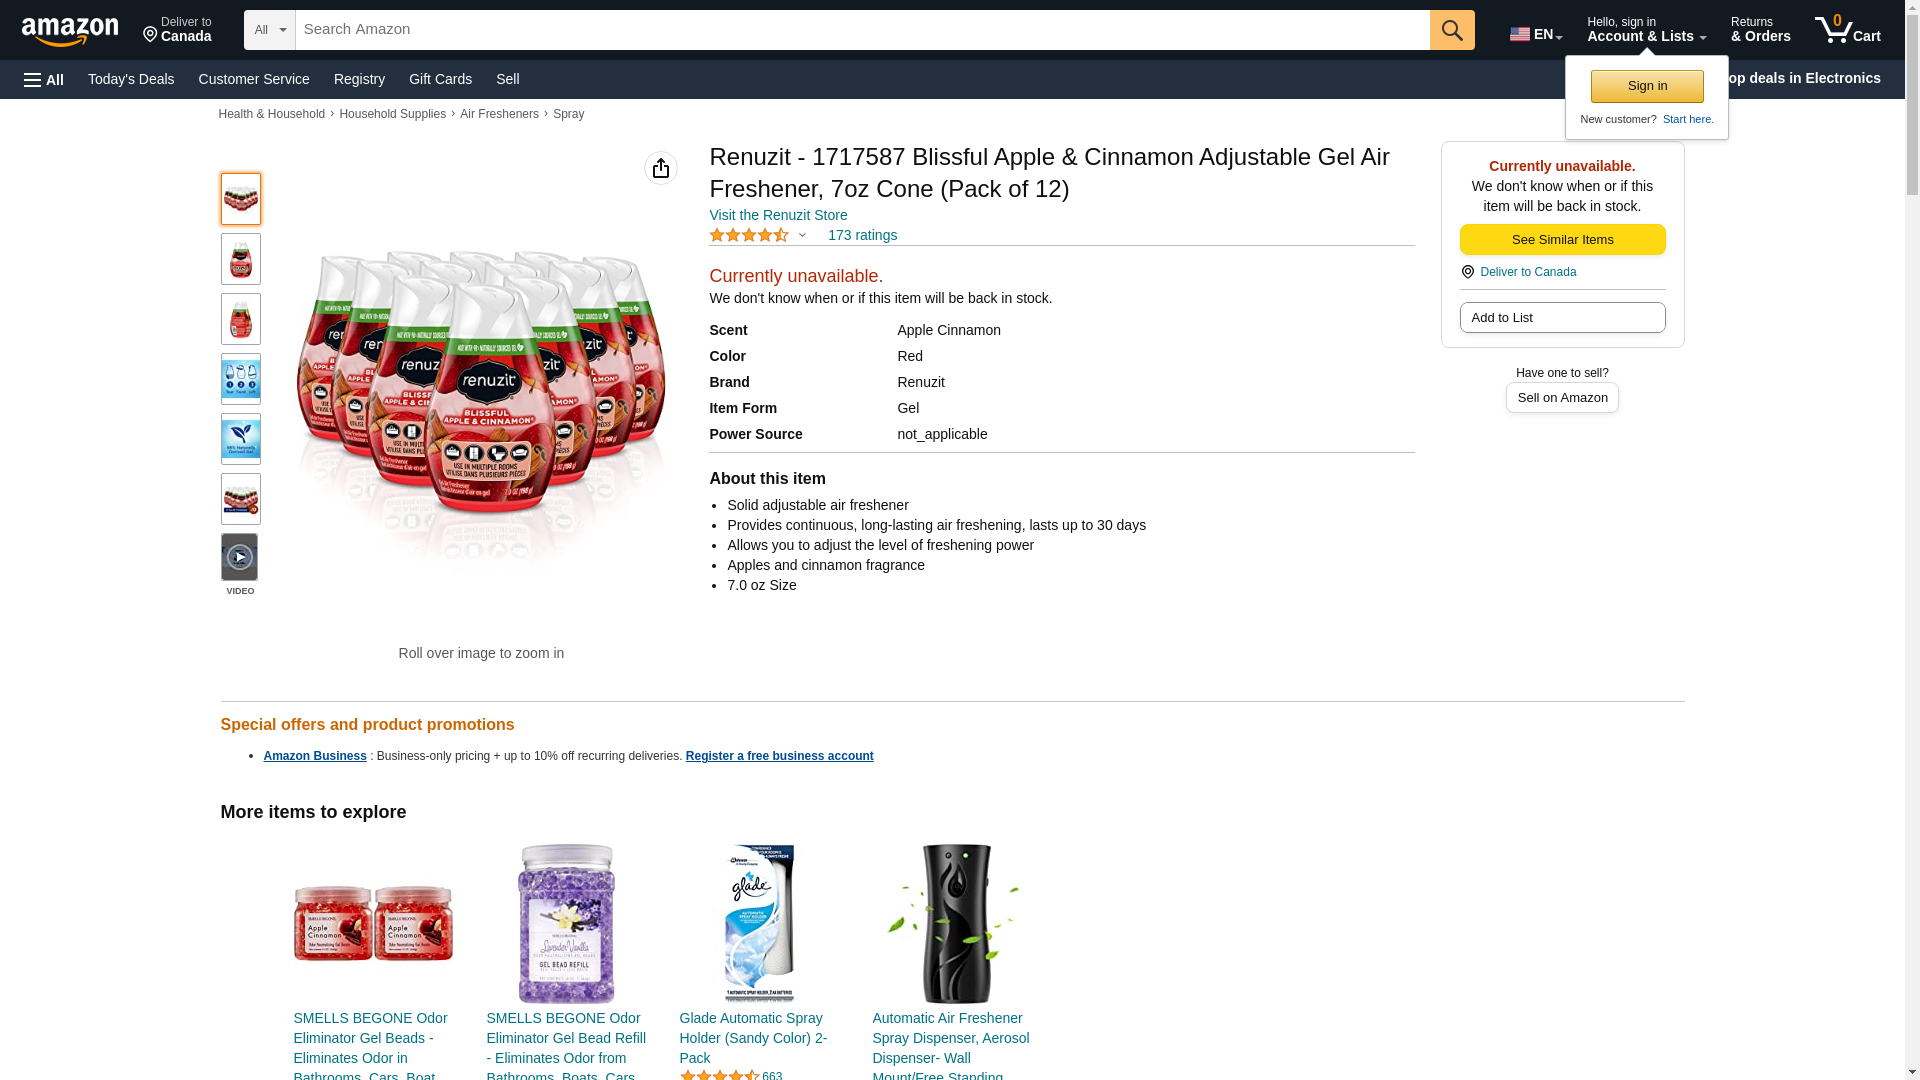Click the Amazon logo

click(x=70, y=32)
